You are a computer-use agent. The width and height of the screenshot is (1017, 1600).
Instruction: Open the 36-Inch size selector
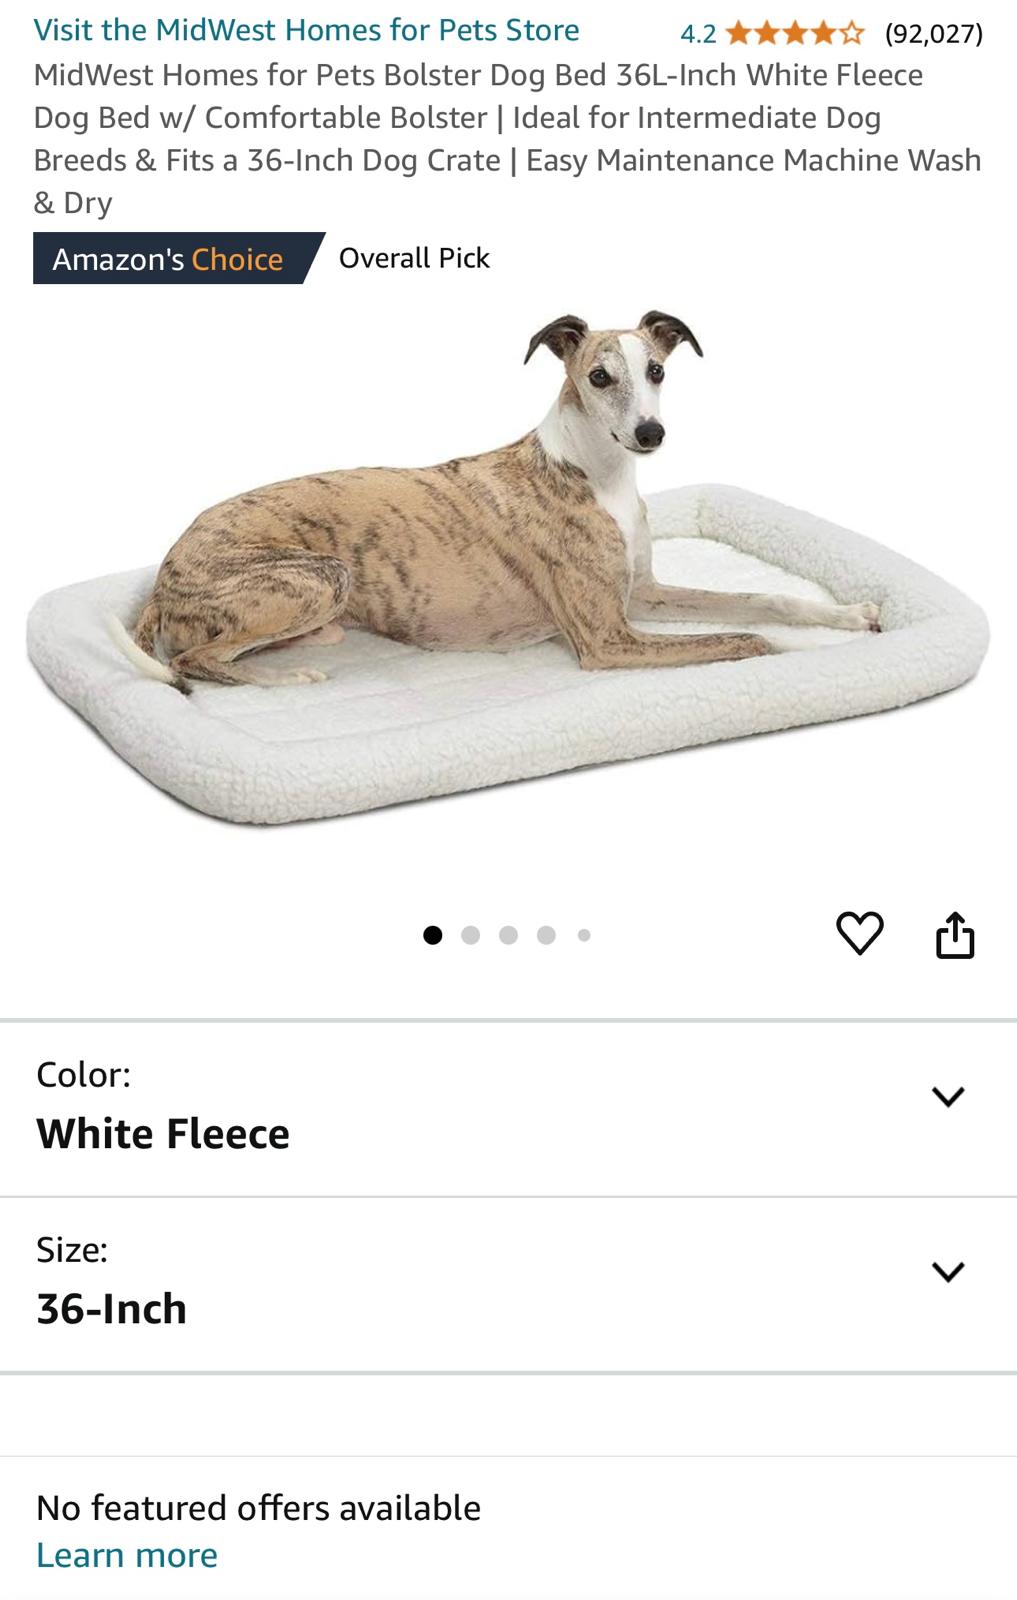pyautogui.click(x=508, y=1284)
